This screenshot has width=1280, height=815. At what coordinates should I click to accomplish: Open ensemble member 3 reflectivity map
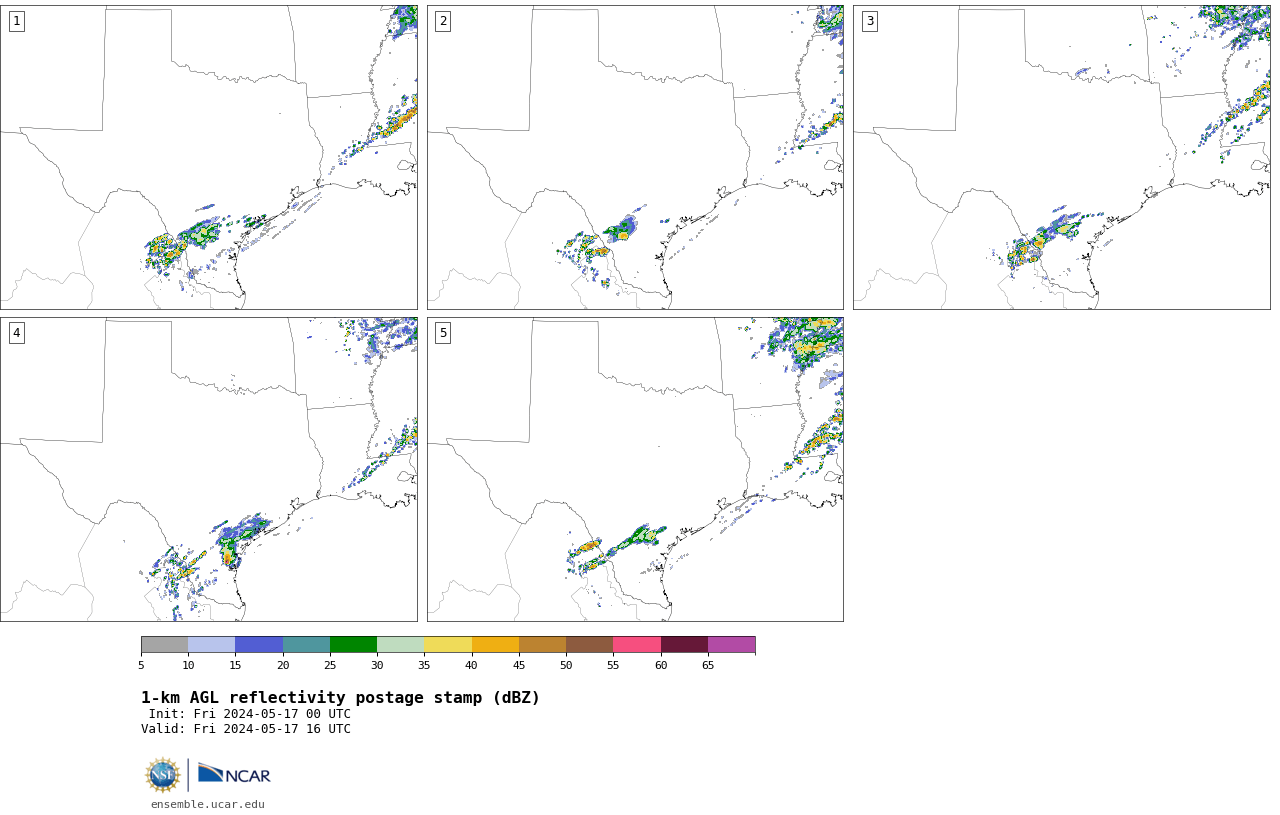click(1062, 157)
